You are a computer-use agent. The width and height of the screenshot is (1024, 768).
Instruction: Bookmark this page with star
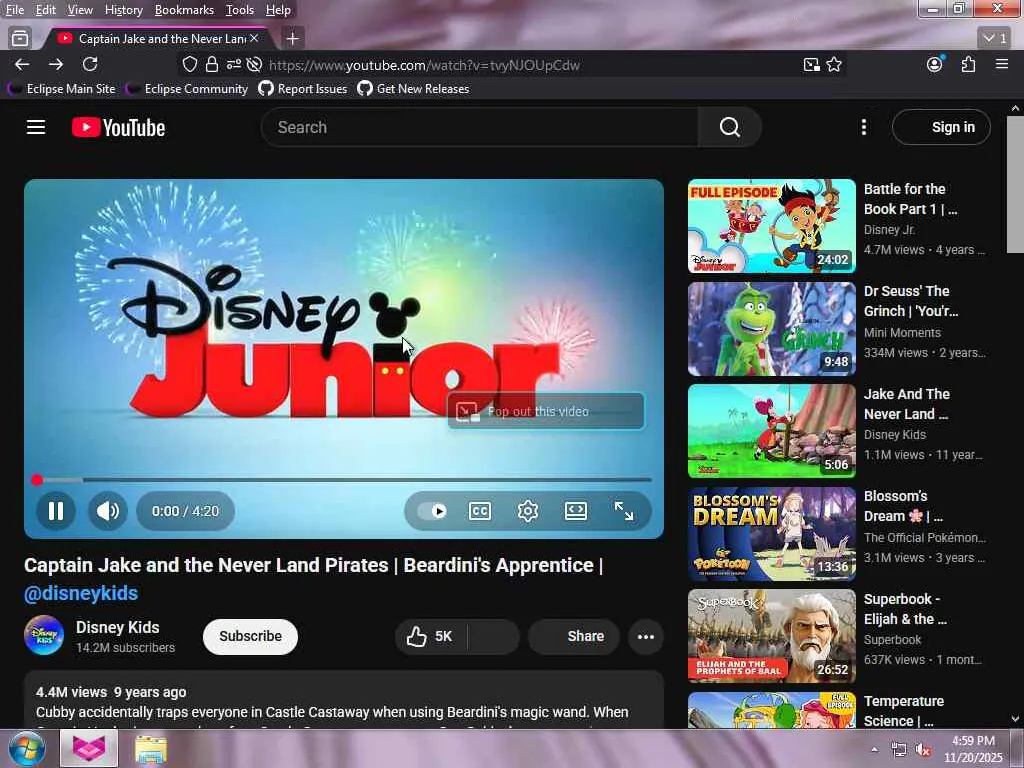coord(834,64)
